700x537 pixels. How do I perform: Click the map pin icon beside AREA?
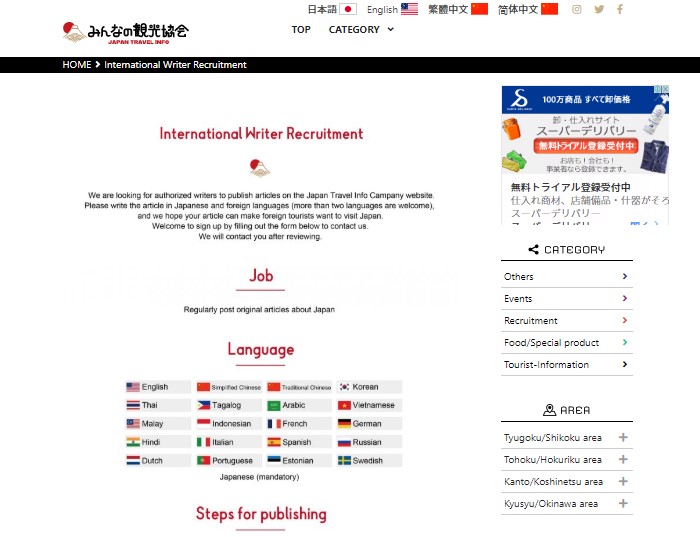550,410
